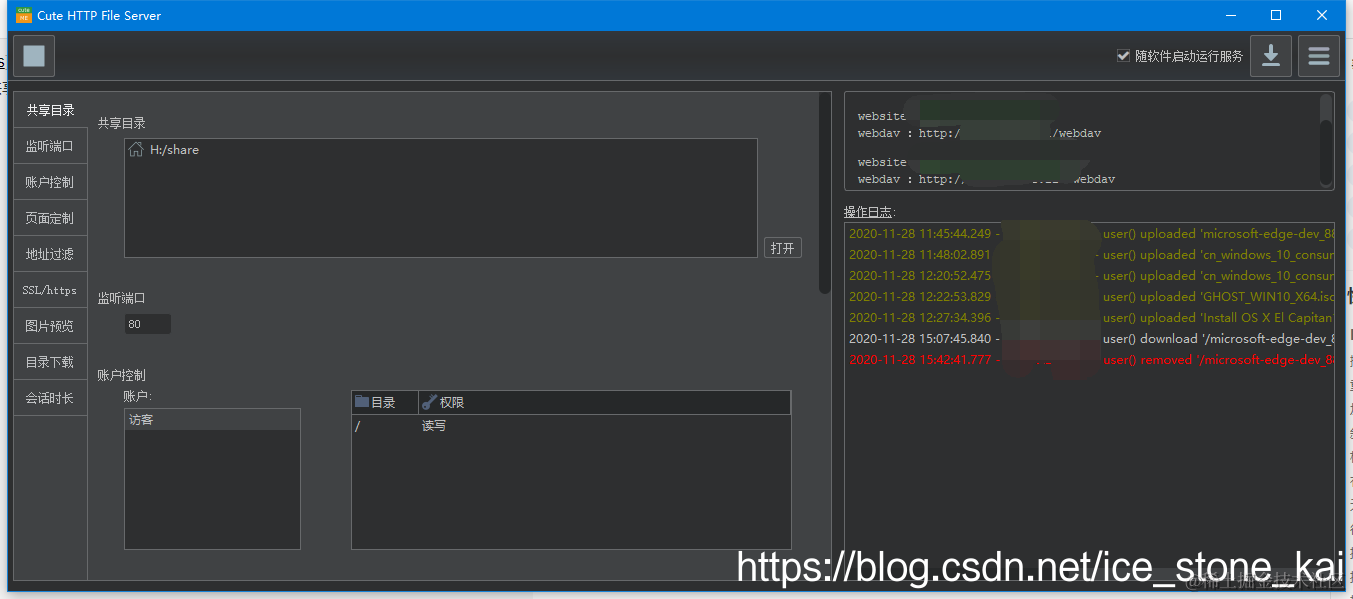Select the 访客 account in list
The image size is (1353, 599).
(x=212, y=420)
